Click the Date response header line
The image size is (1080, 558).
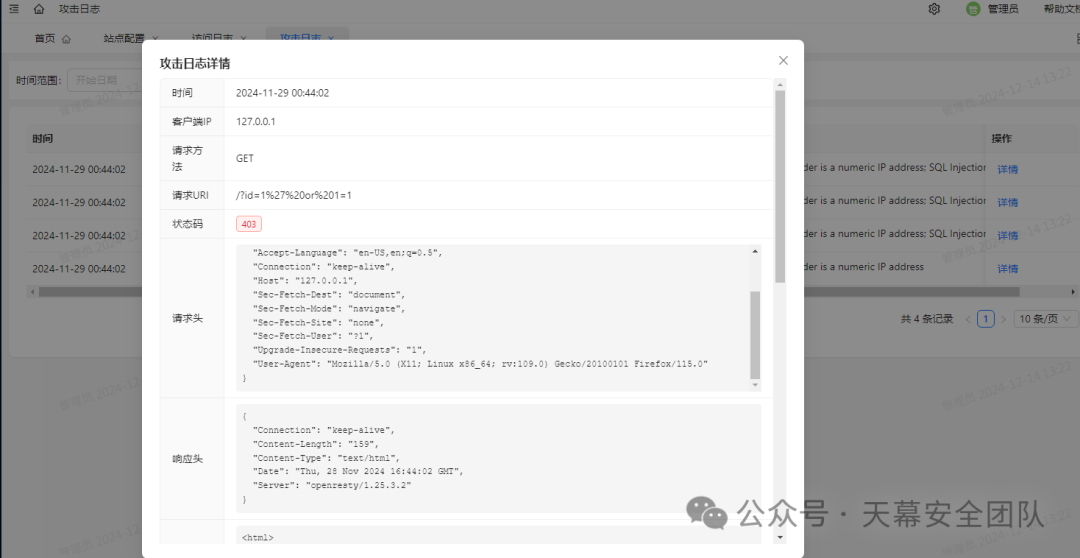(357, 471)
